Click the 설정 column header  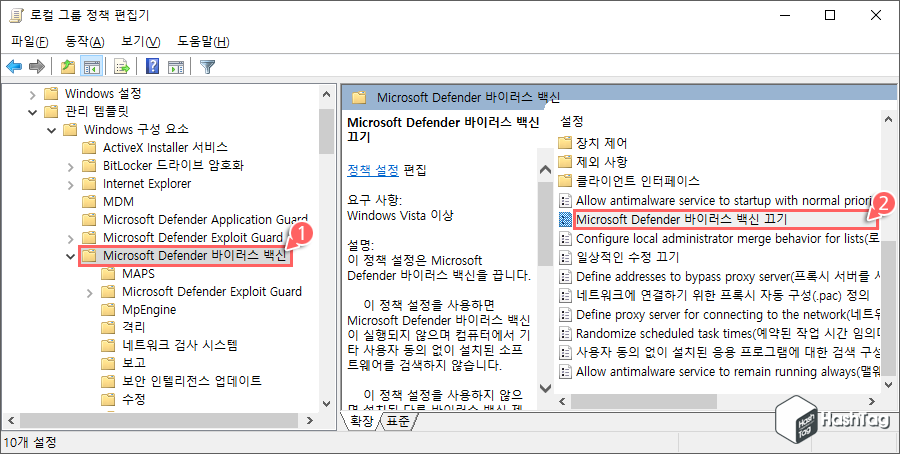tap(572, 121)
